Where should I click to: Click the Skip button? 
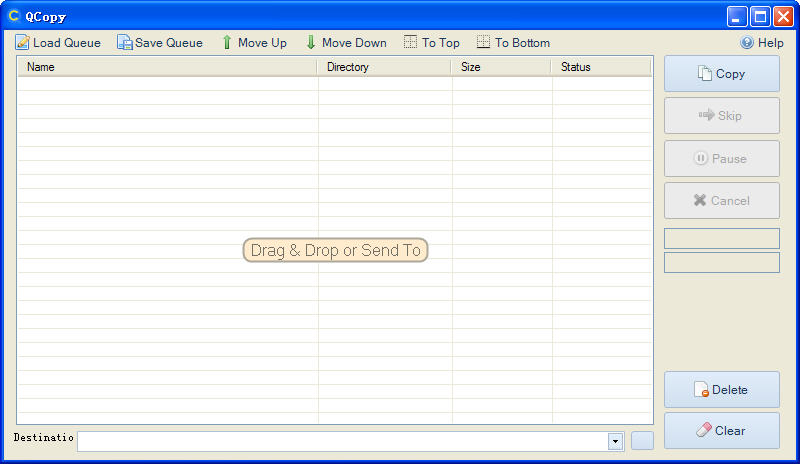[x=721, y=116]
